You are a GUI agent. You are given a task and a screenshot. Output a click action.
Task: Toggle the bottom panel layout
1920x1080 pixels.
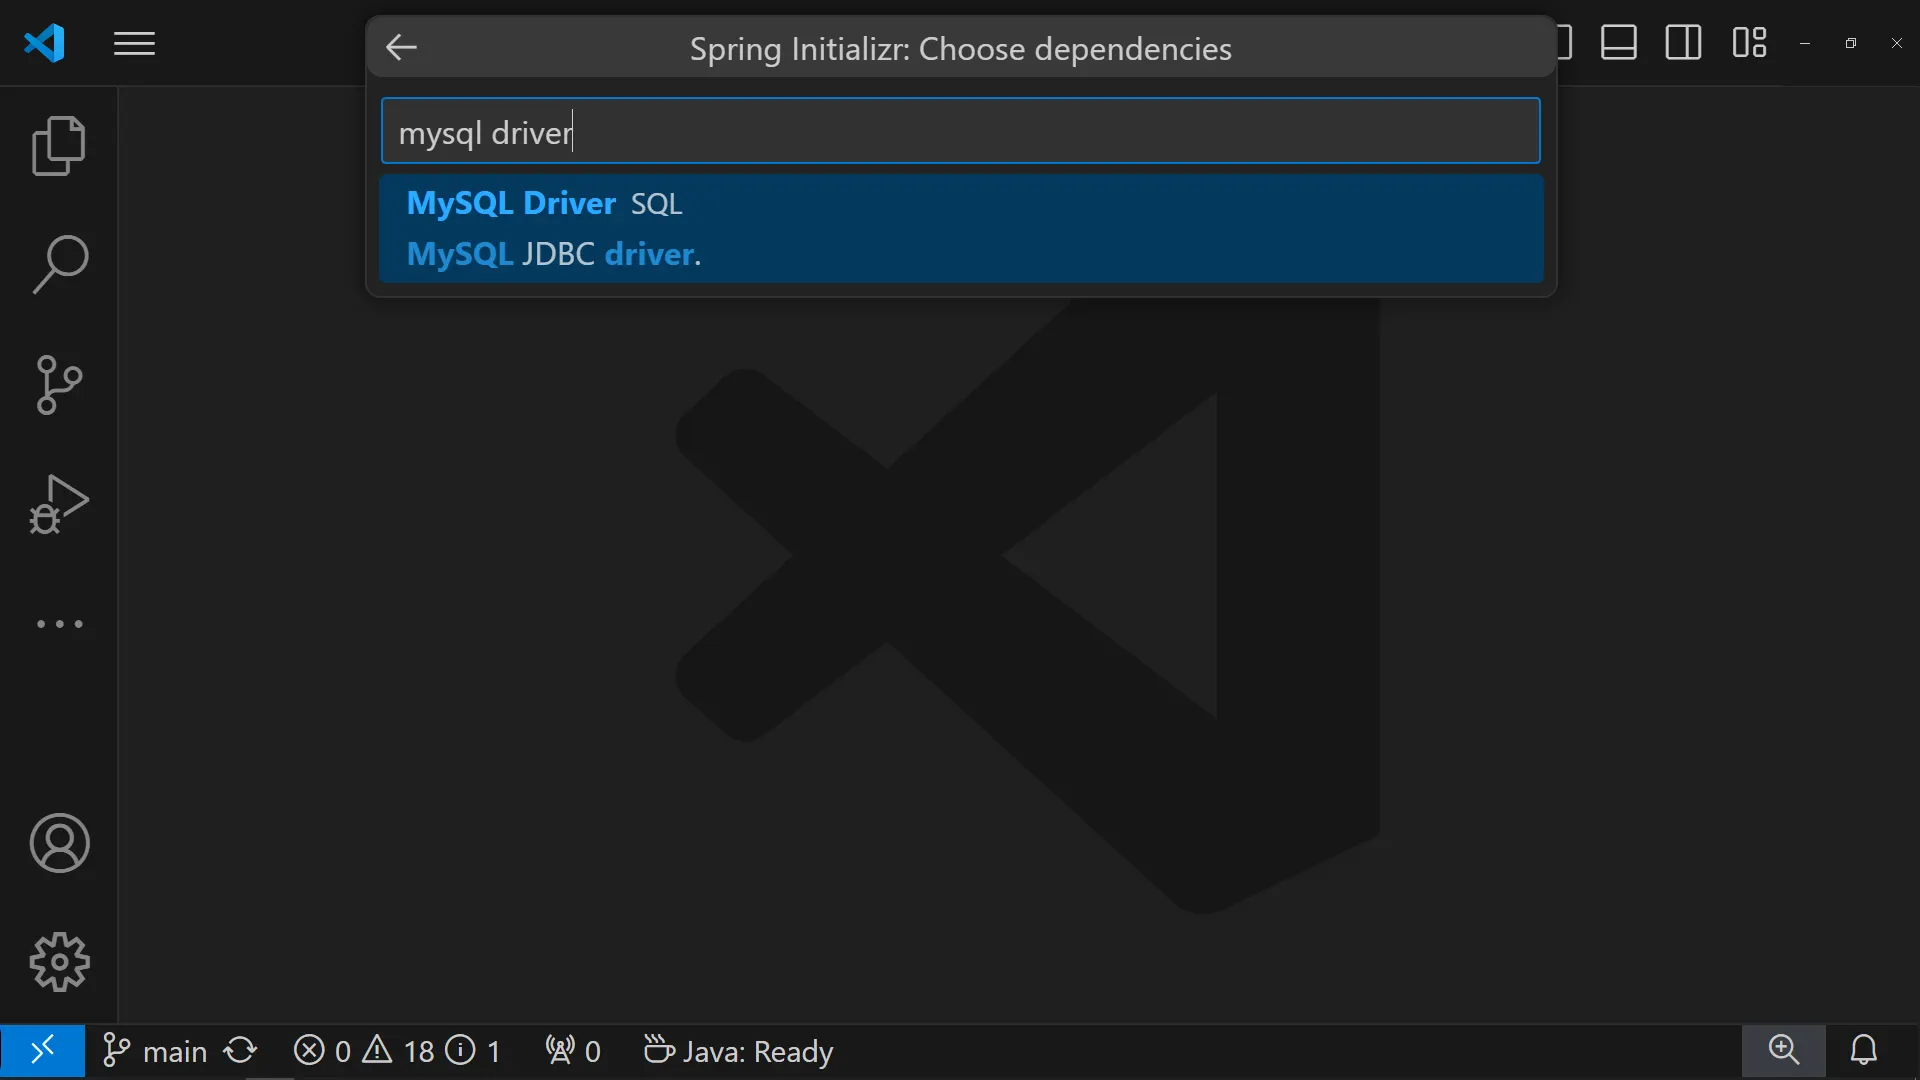point(1618,43)
